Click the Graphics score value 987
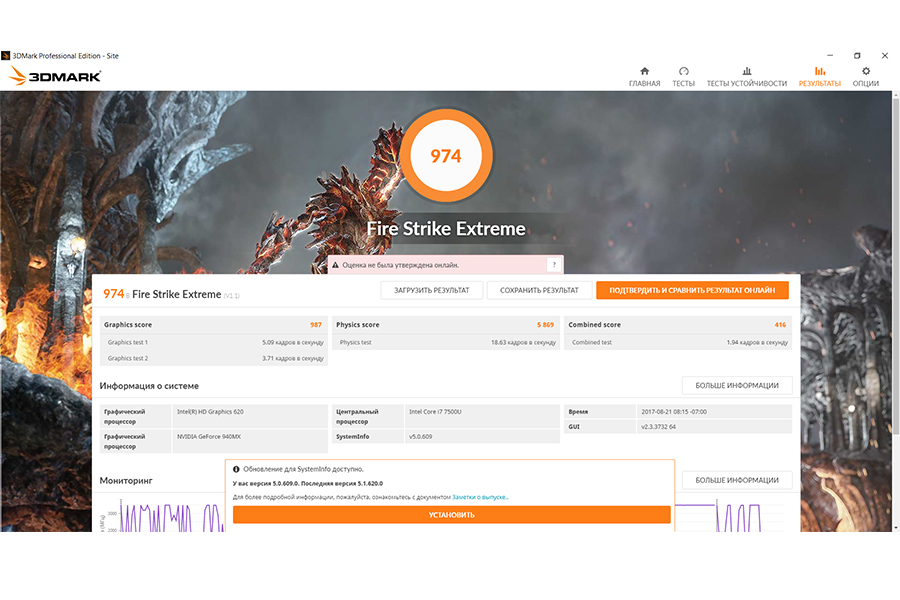Viewport: 900px width, 600px height. coord(316,325)
